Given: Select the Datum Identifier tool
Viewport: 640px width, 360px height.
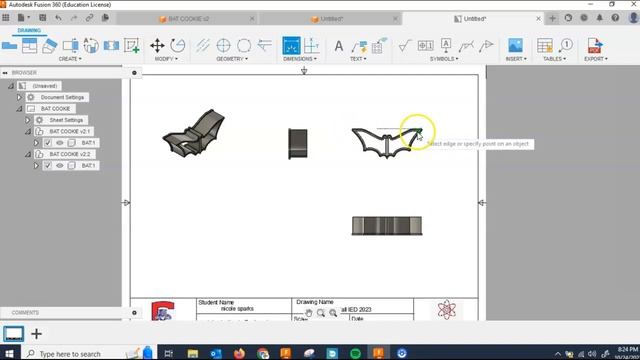Looking at the screenshot, I should [446, 46].
